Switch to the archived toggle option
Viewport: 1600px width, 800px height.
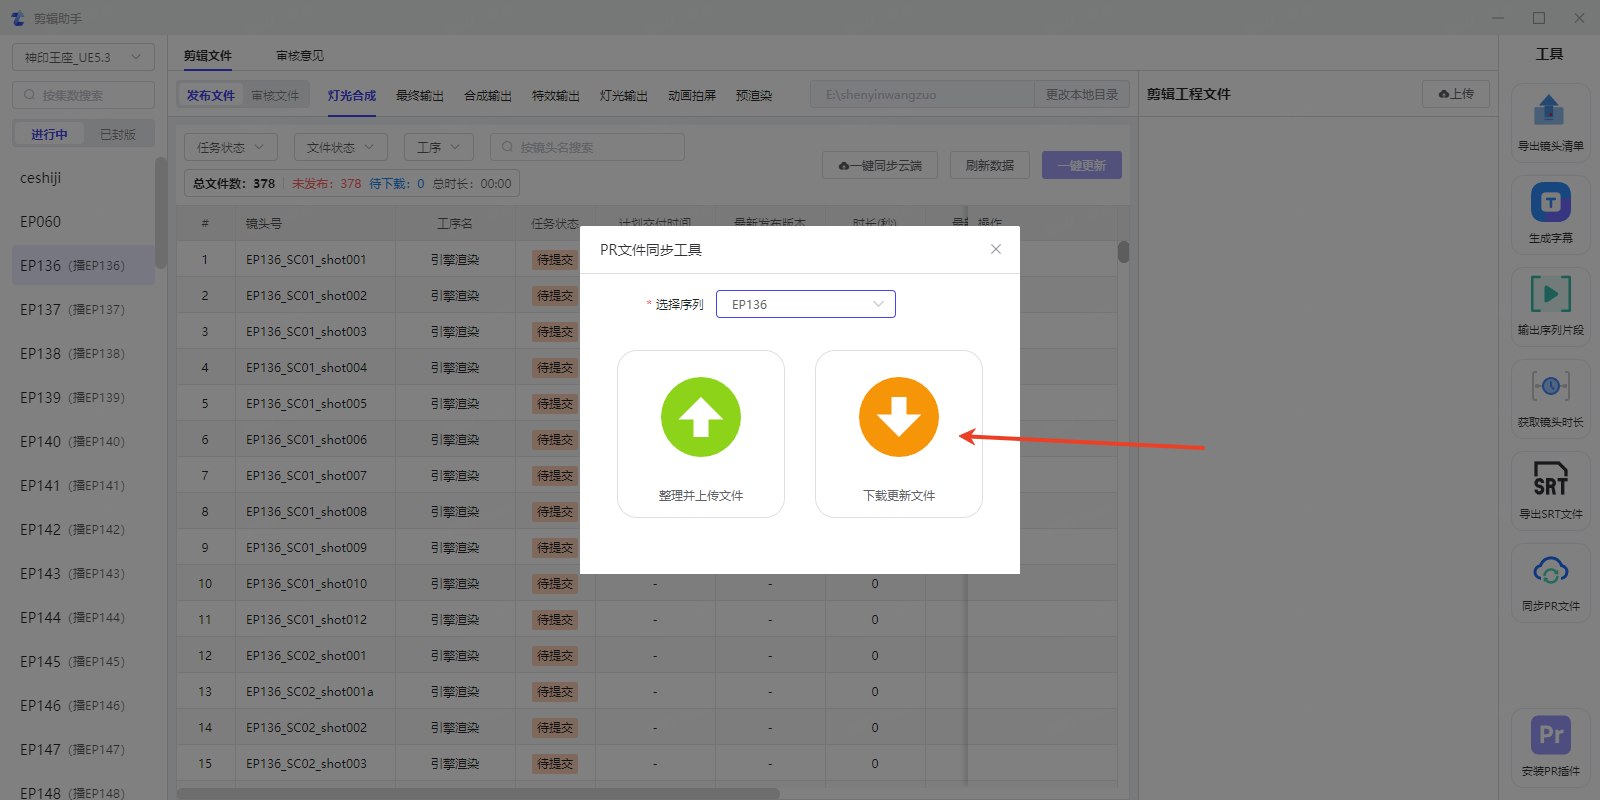(x=117, y=134)
